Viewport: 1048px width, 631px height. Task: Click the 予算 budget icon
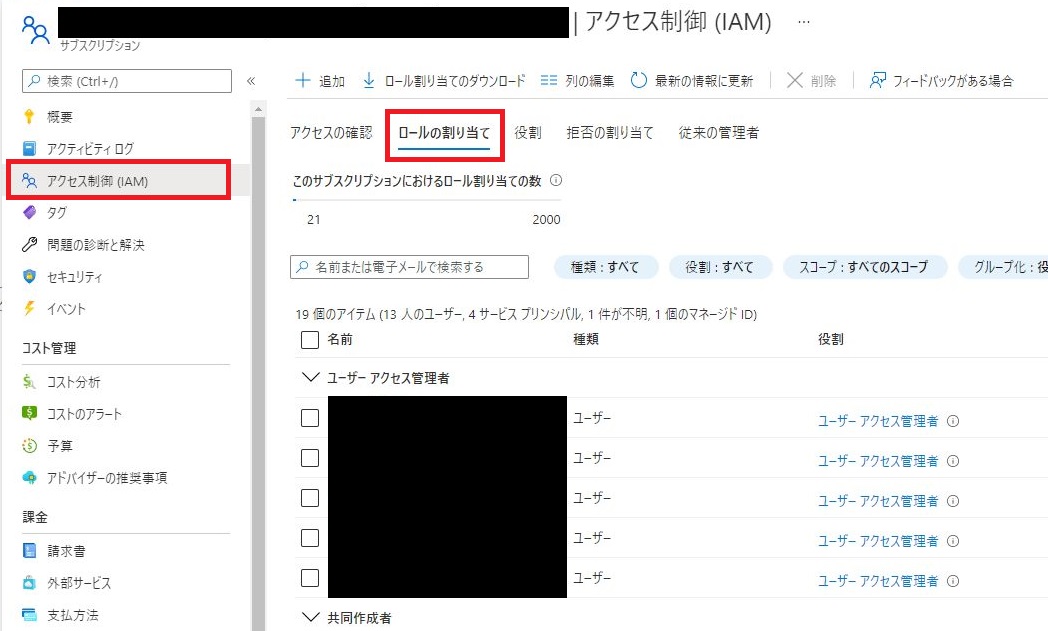pyautogui.click(x=29, y=445)
